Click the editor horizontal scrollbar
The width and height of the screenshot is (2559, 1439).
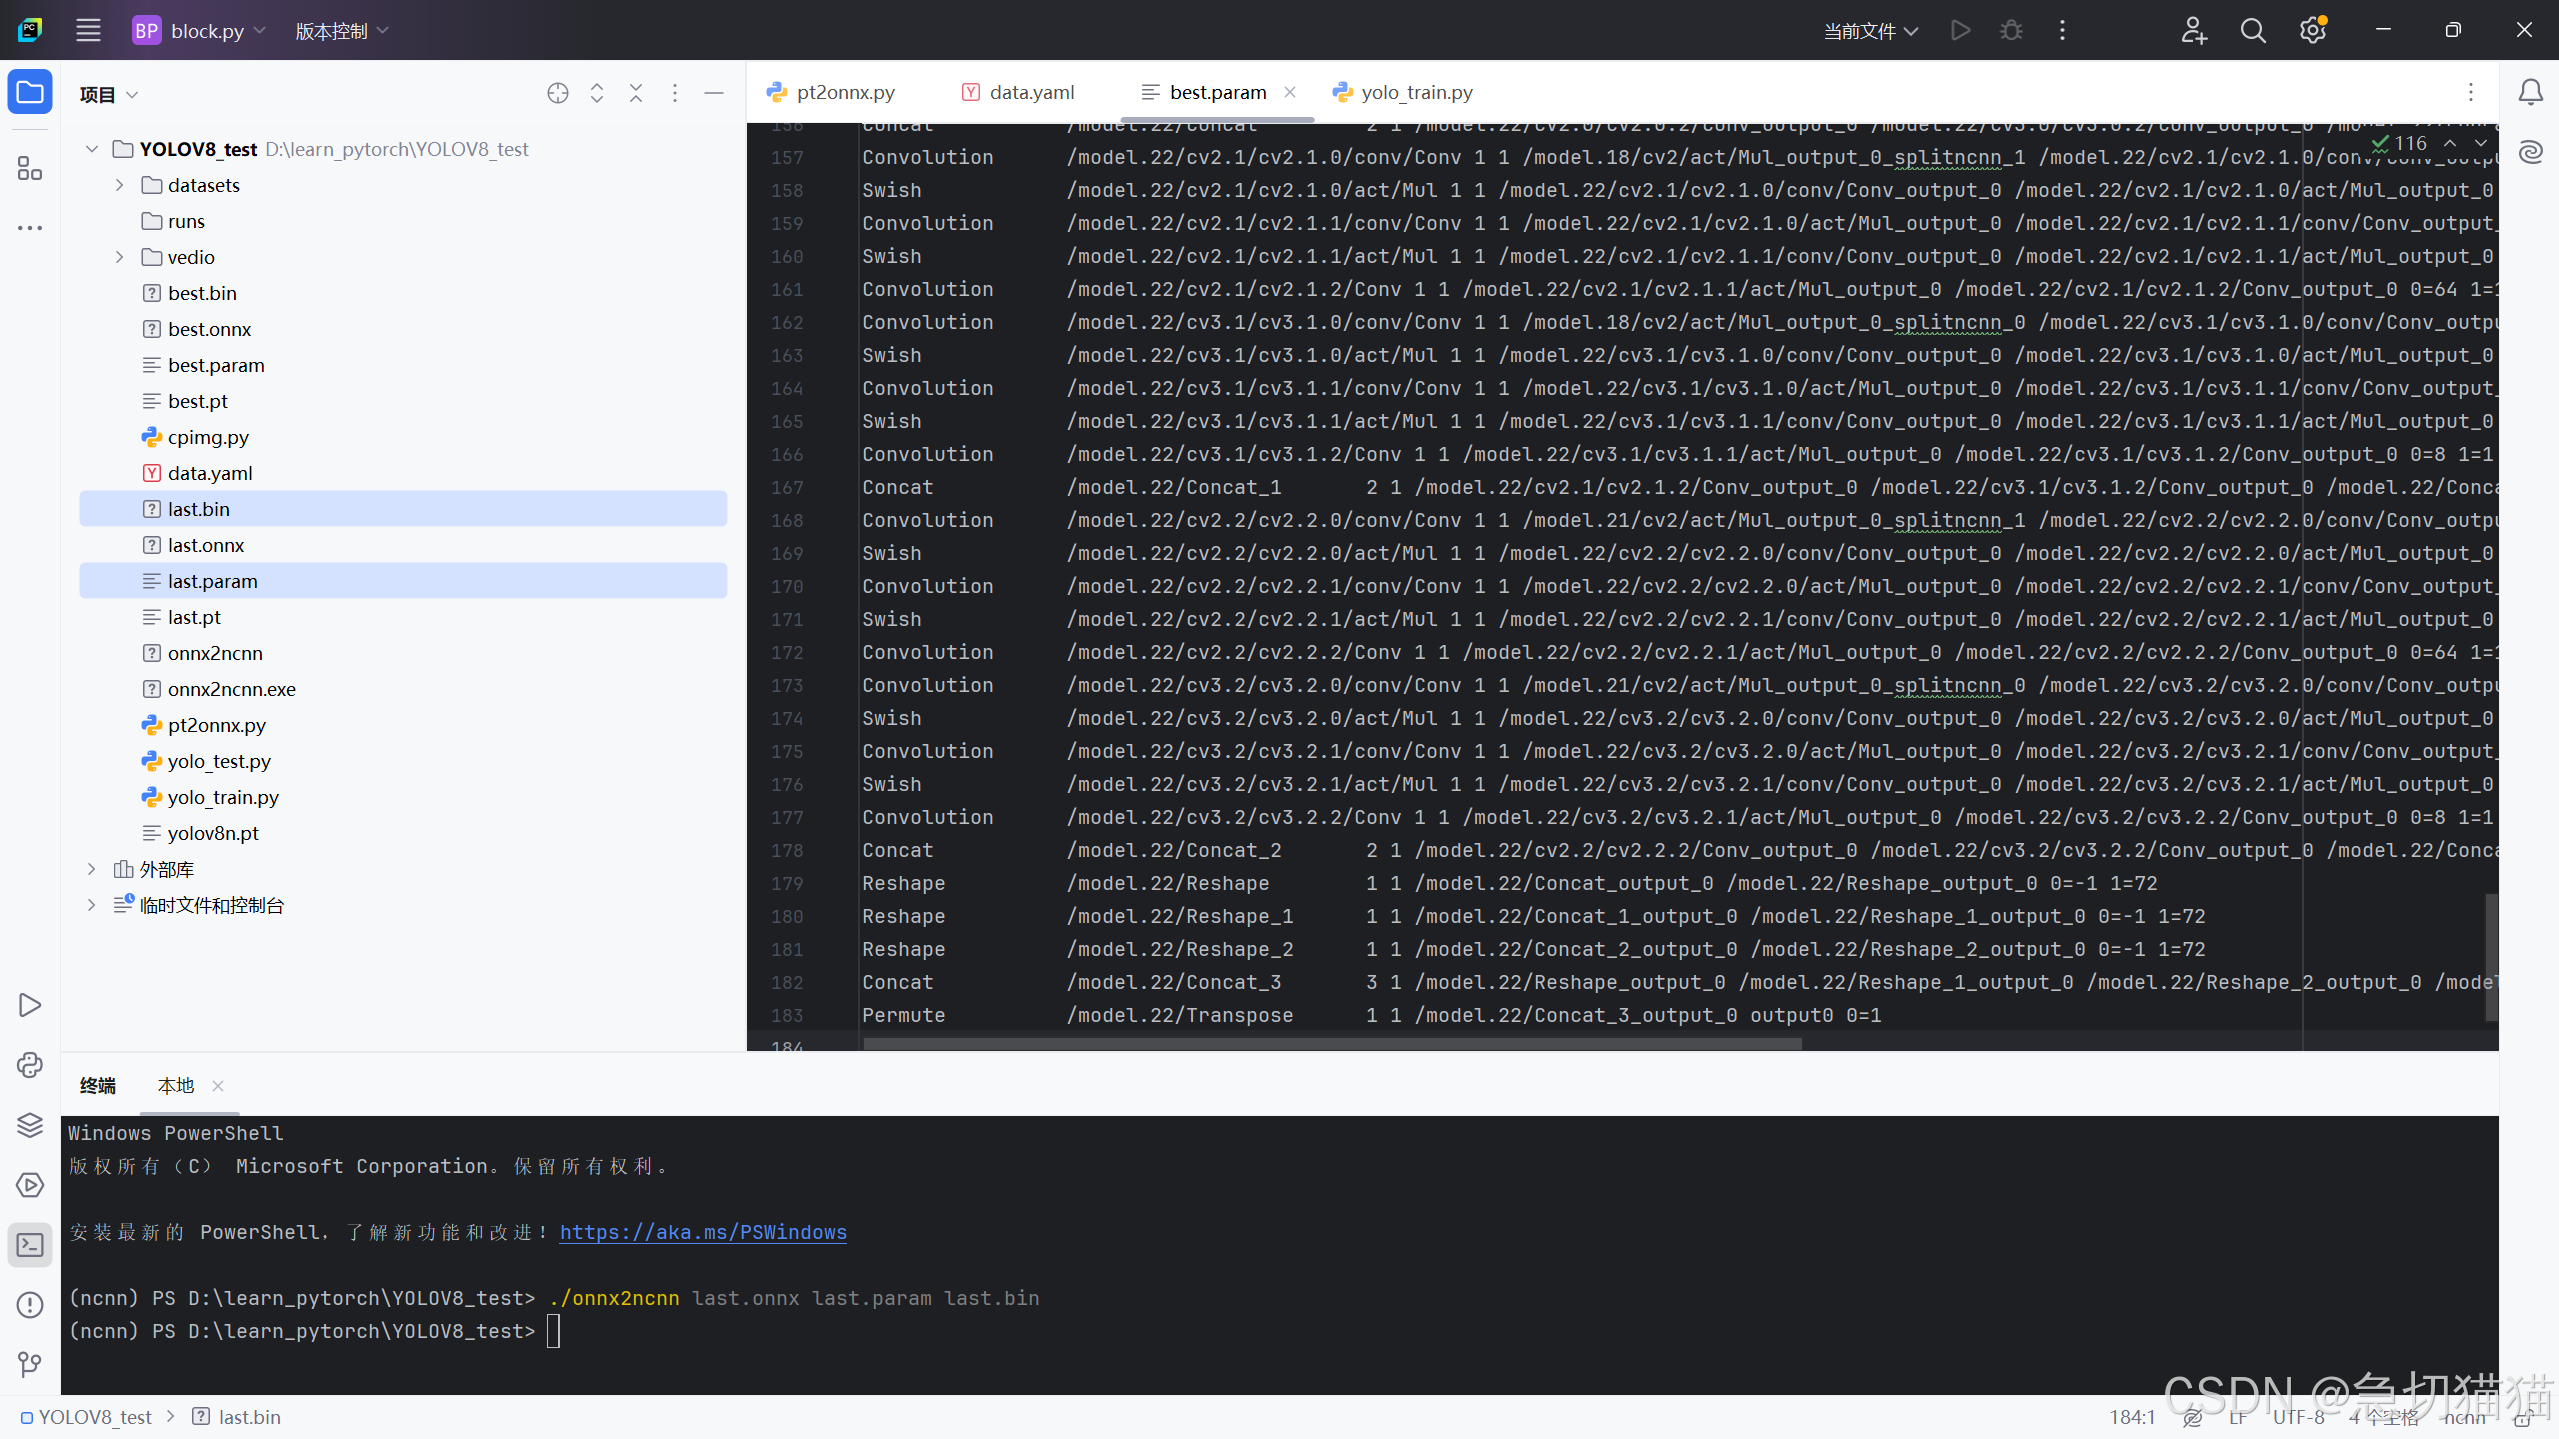(1332, 1044)
